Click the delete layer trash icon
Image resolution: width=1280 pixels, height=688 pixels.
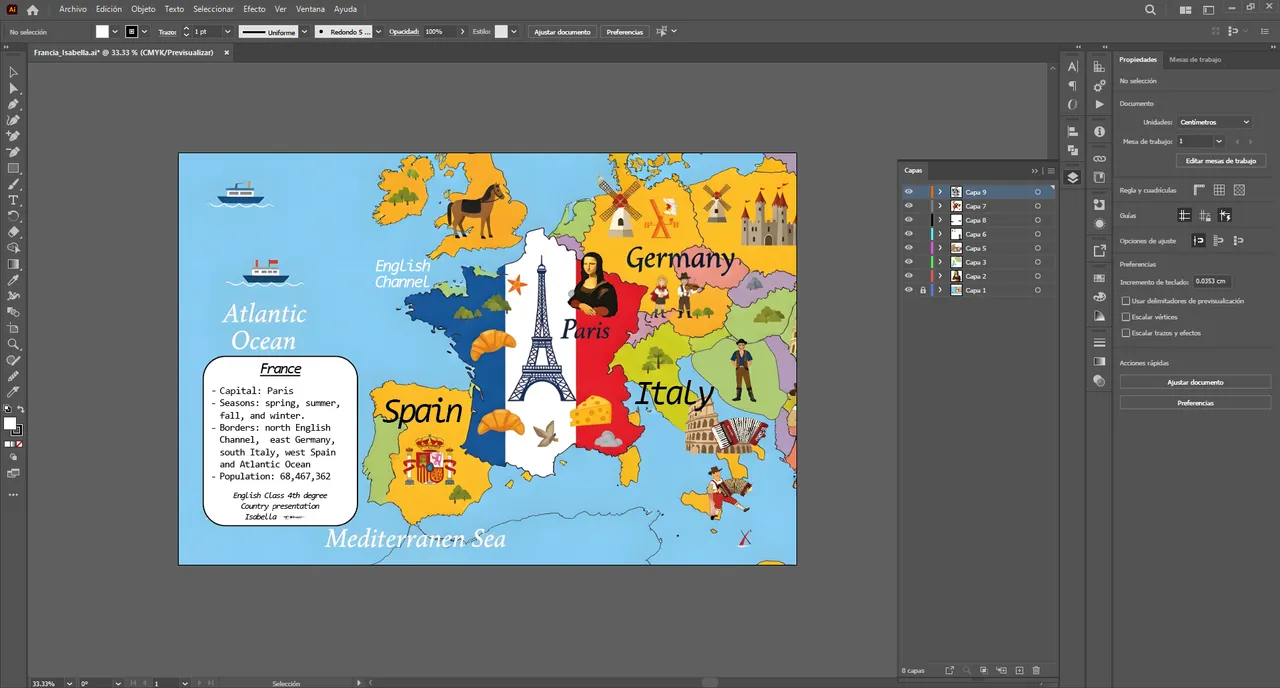1036,670
